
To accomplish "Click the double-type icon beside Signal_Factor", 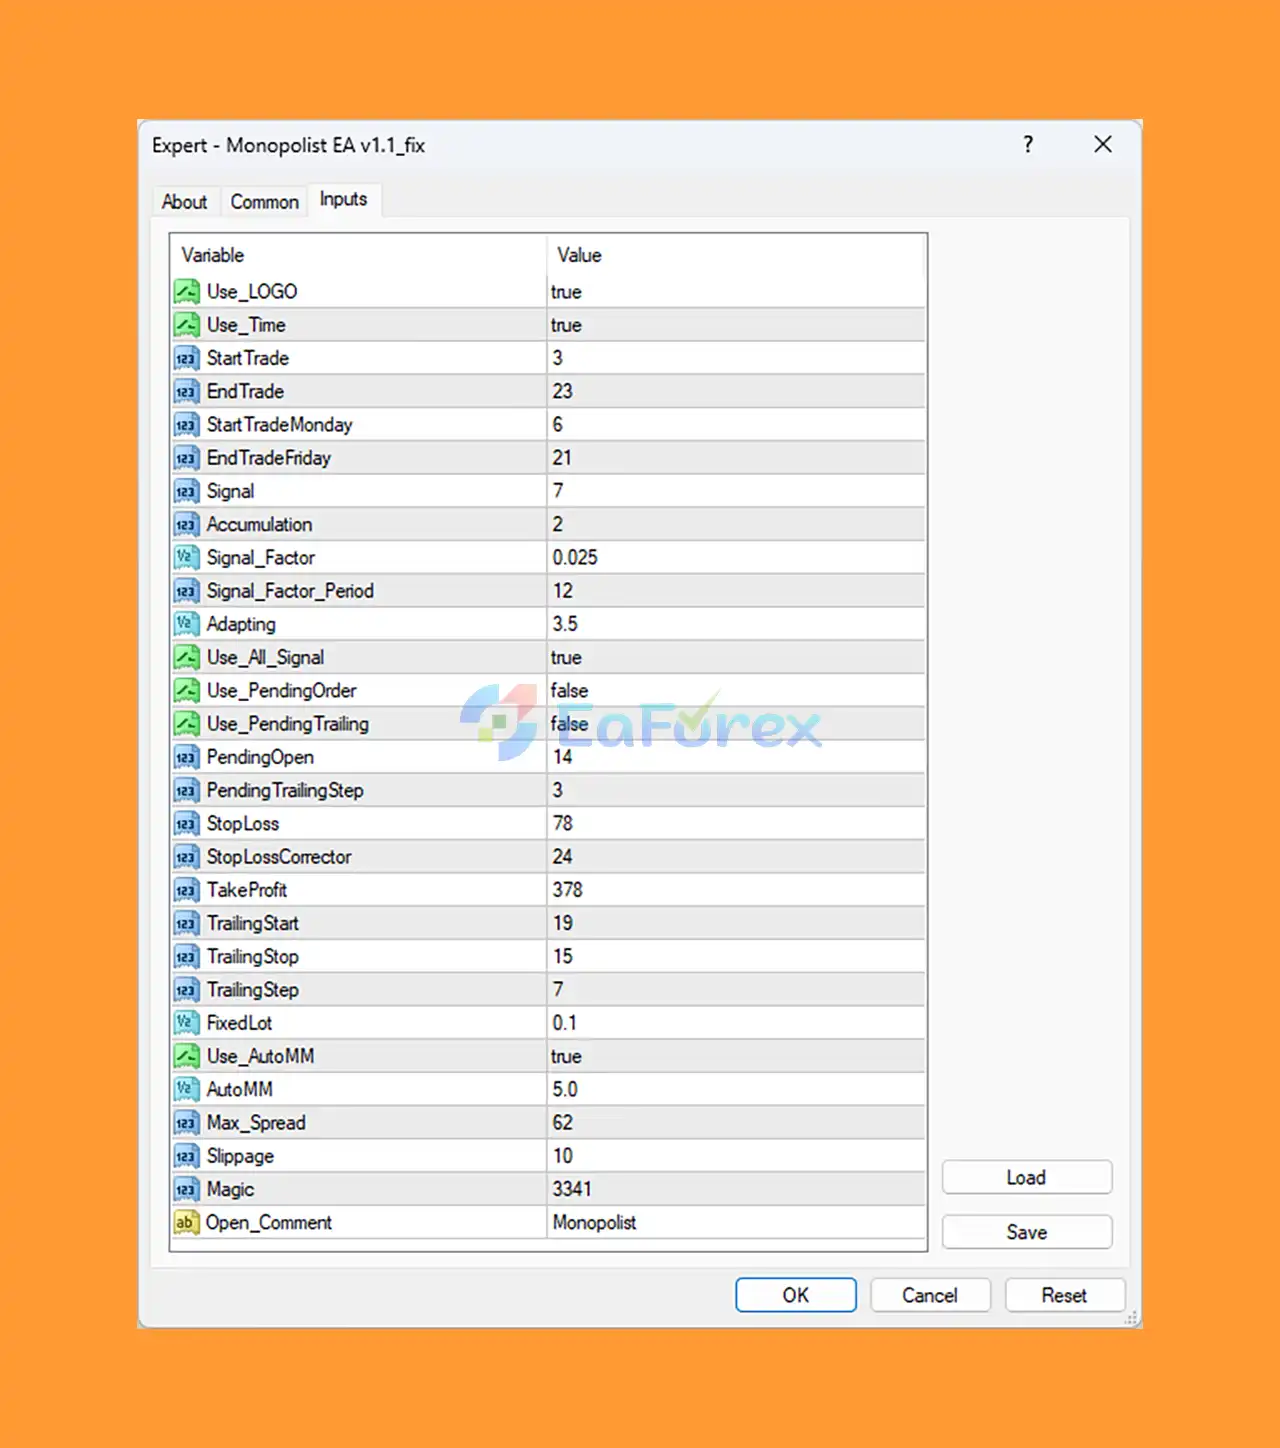I will coord(187,557).
